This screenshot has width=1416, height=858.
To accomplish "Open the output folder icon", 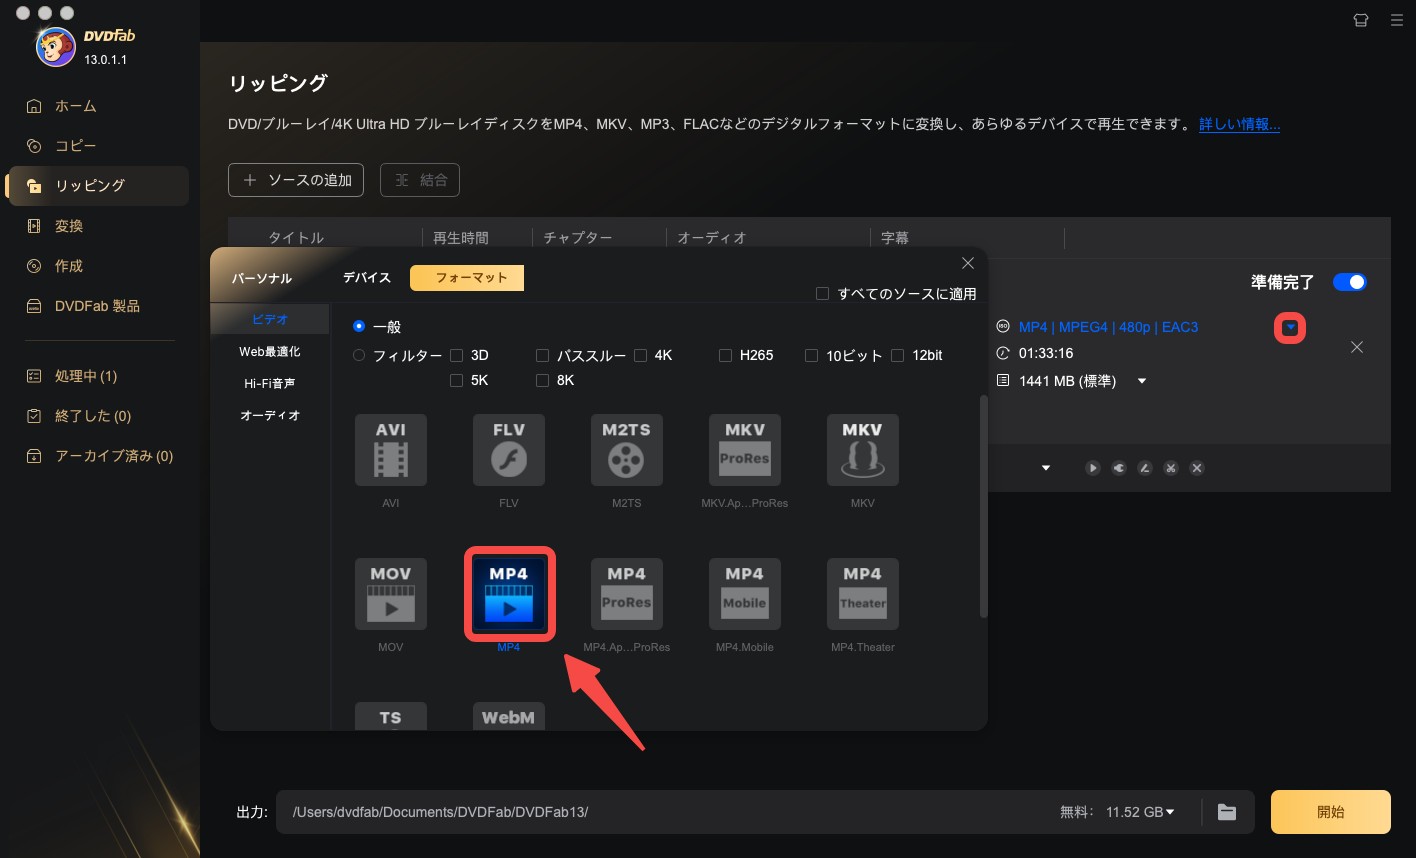I will coord(1227,812).
